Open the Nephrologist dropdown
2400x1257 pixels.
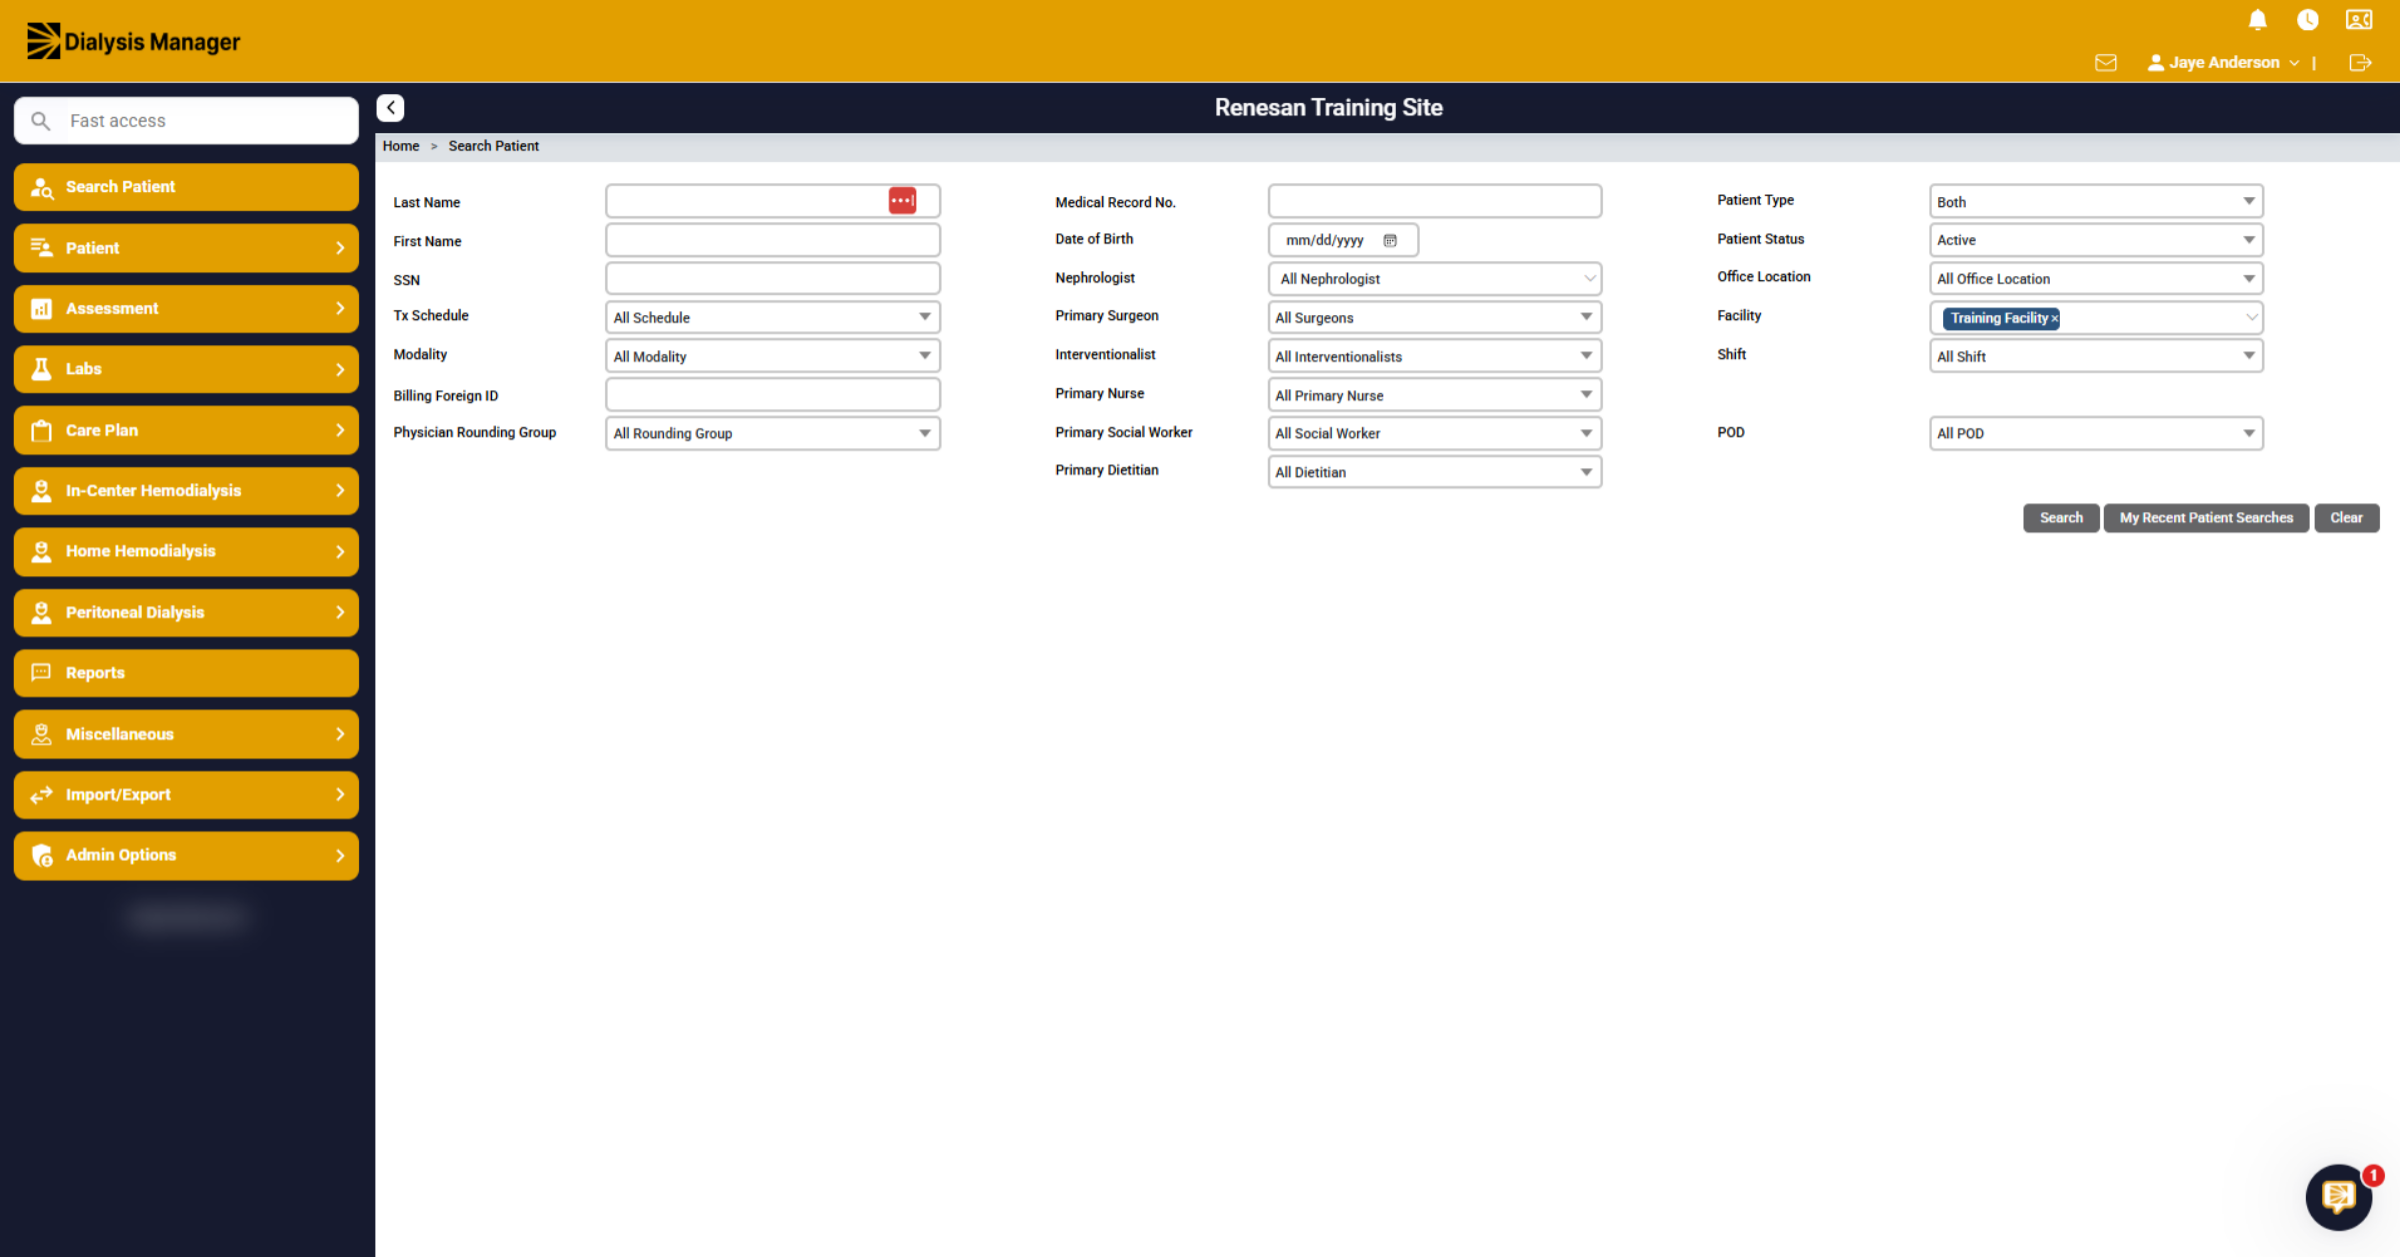click(1434, 279)
